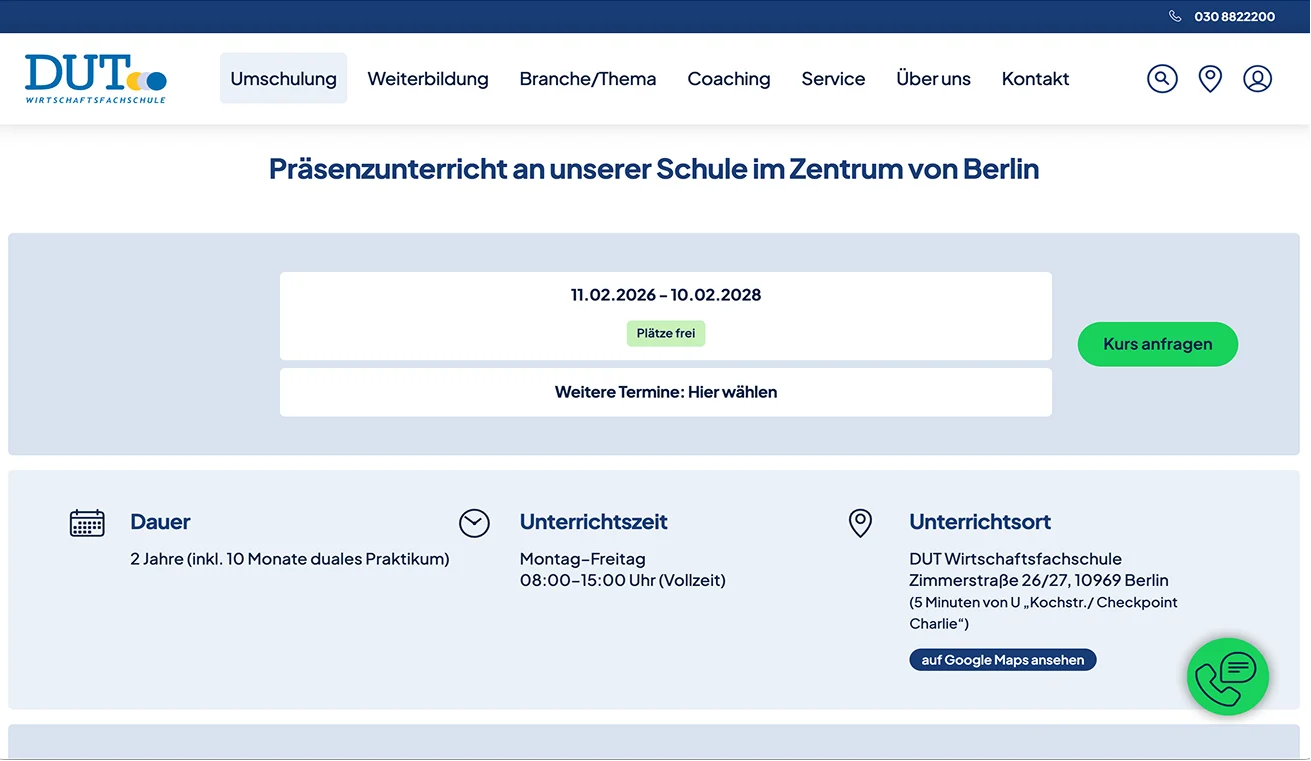
Task: Click the clock icon beside Unterrichtszeit
Action: 474,523
